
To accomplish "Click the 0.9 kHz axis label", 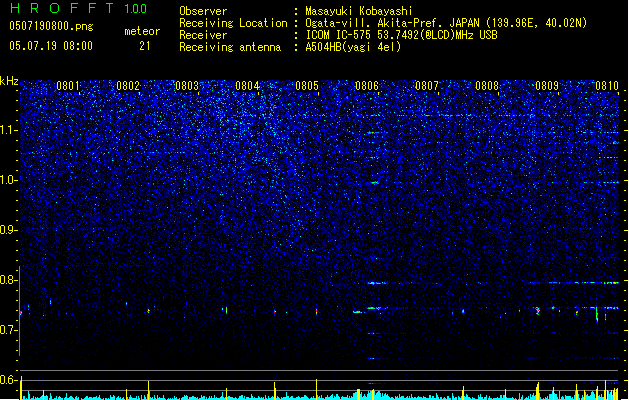I will pos(9,230).
